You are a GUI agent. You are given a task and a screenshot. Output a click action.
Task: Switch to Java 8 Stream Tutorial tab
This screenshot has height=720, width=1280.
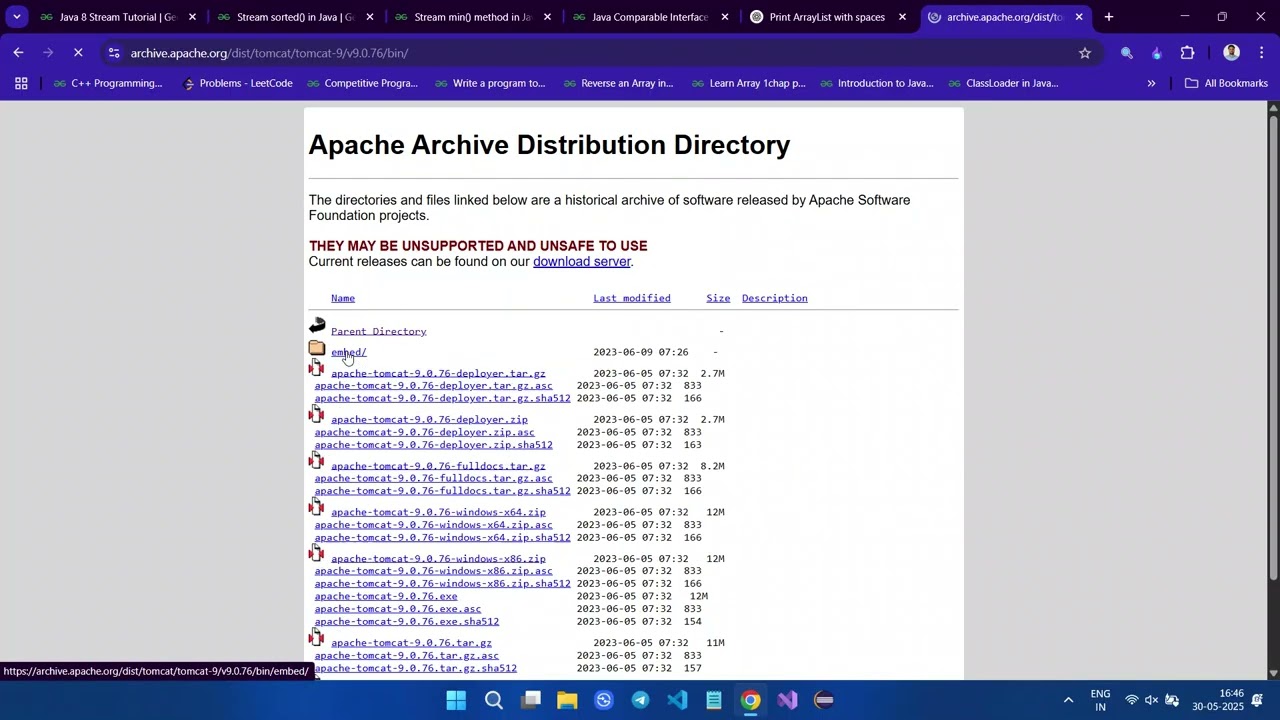click(107, 17)
